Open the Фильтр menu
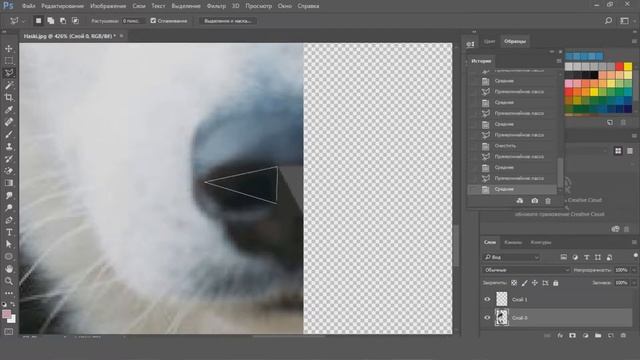 216,6
